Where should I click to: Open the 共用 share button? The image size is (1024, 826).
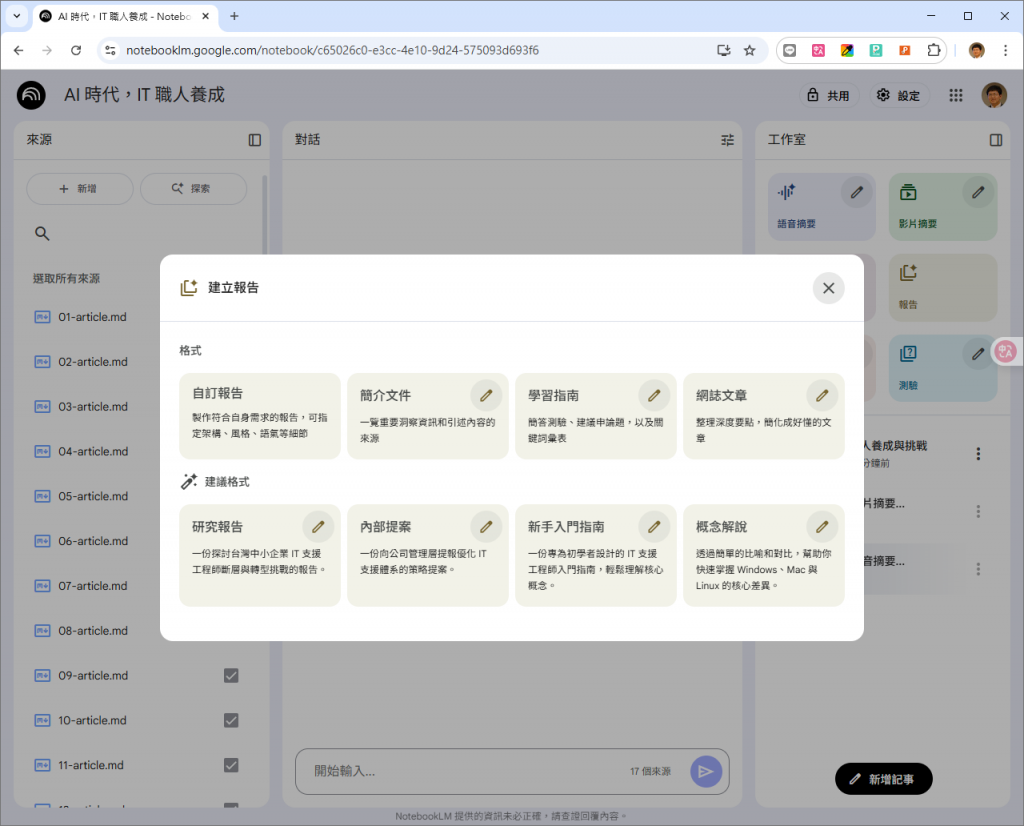pos(829,95)
